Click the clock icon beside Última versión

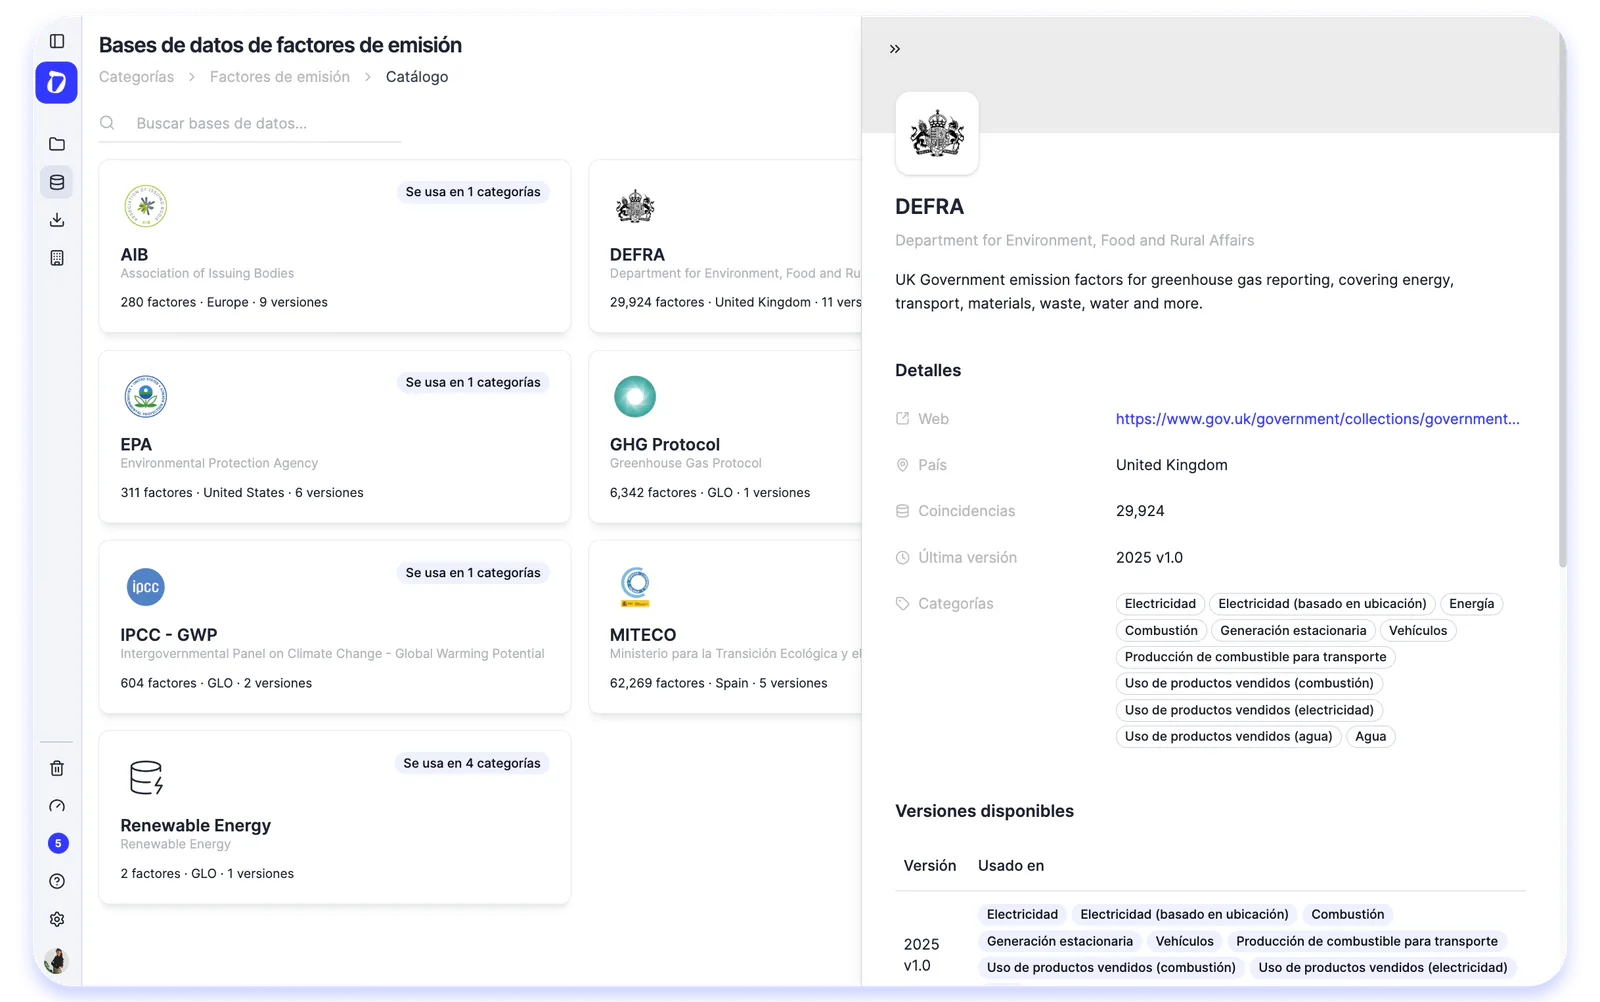point(902,558)
